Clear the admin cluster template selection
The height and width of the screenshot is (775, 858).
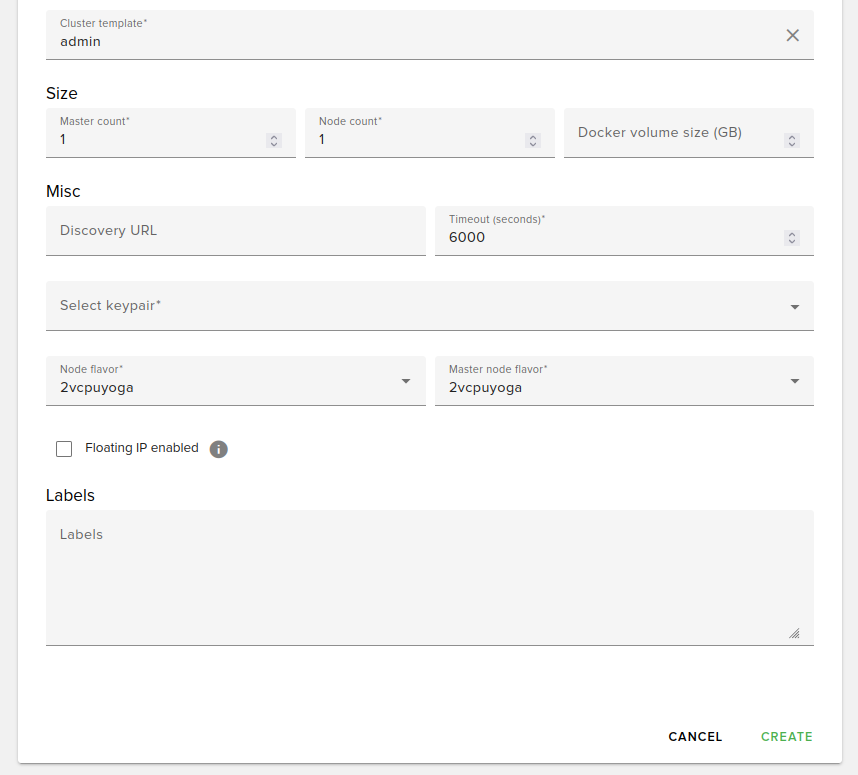[793, 34]
